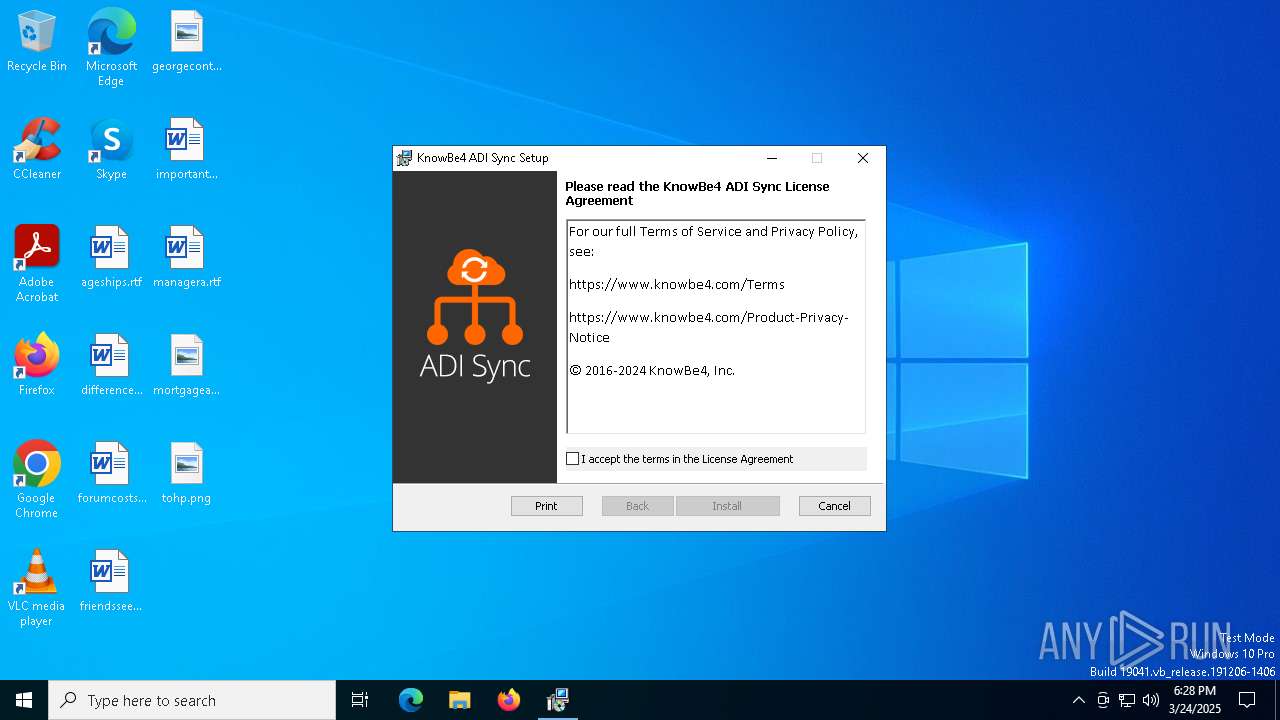Open Microsoft Edge from the taskbar

[411, 700]
